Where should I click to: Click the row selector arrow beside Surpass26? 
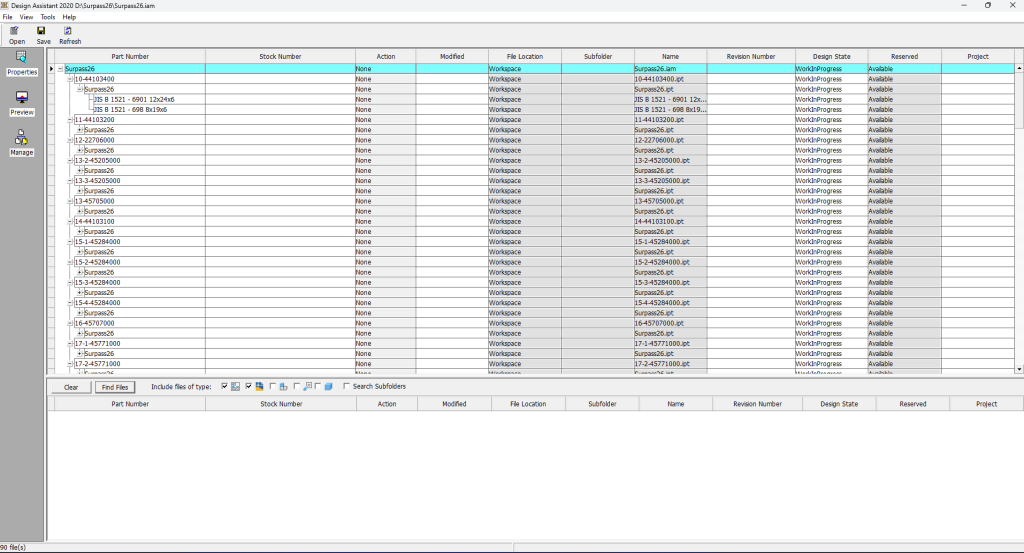pos(52,69)
